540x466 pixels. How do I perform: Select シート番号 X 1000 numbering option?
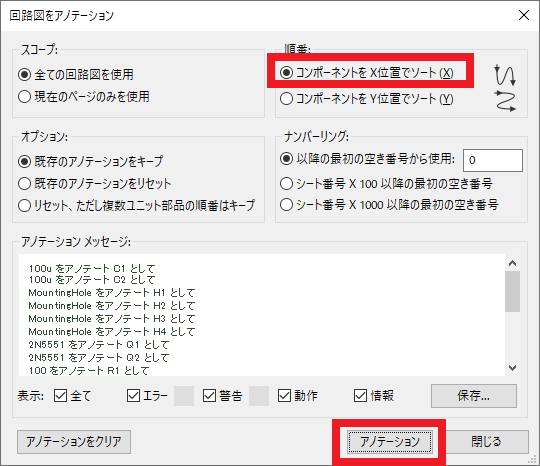pos(389,205)
